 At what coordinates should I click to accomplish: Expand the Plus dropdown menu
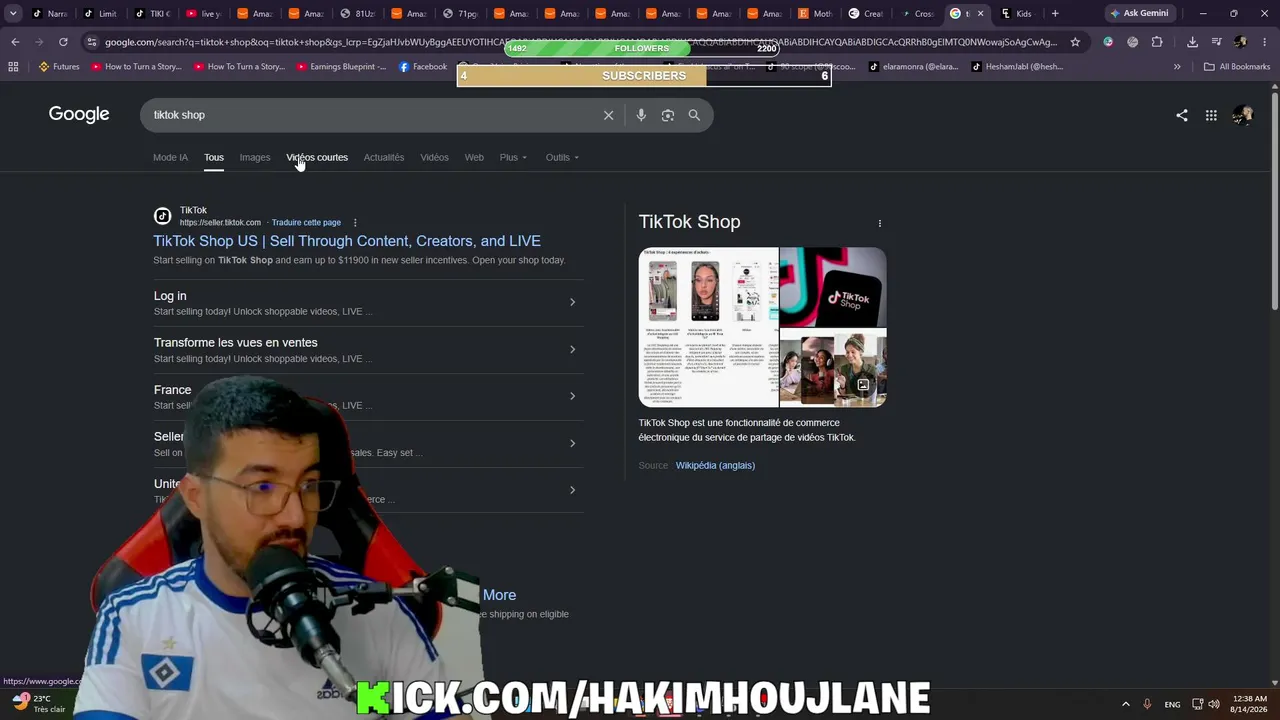click(x=513, y=157)
